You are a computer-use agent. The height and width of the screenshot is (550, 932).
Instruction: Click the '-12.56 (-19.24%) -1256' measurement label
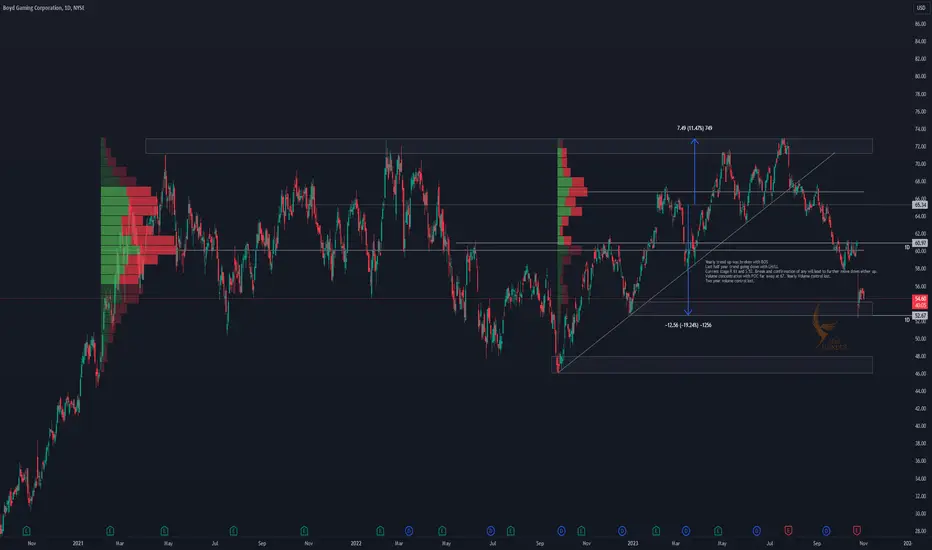(688, 325)
